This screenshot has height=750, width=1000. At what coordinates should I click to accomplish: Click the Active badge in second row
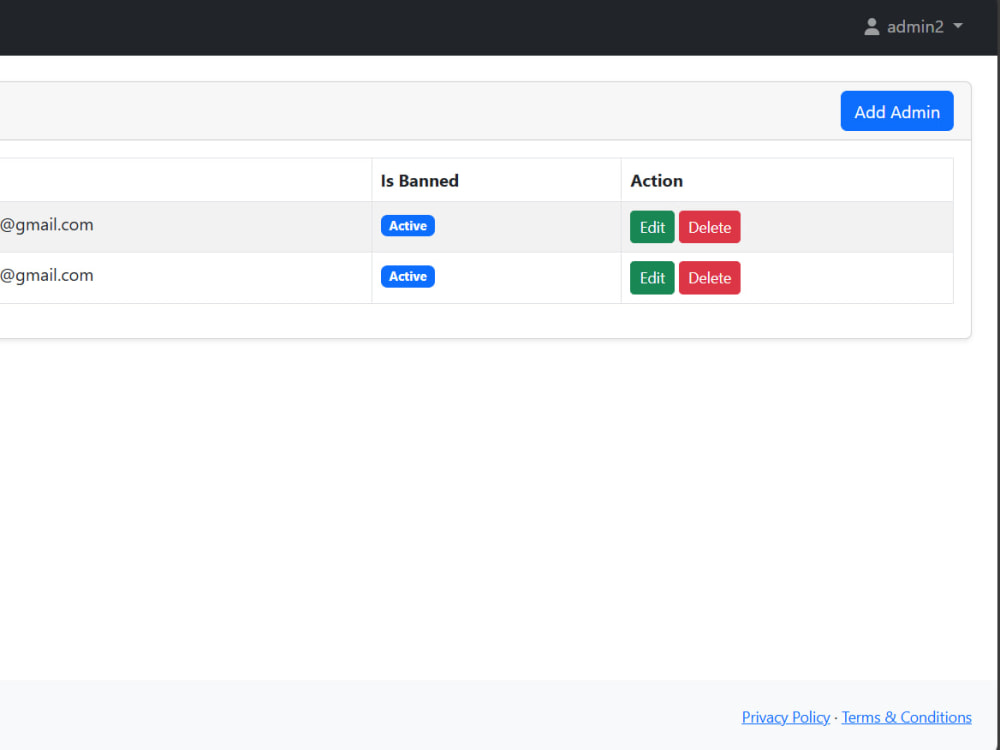coord(408,276)
